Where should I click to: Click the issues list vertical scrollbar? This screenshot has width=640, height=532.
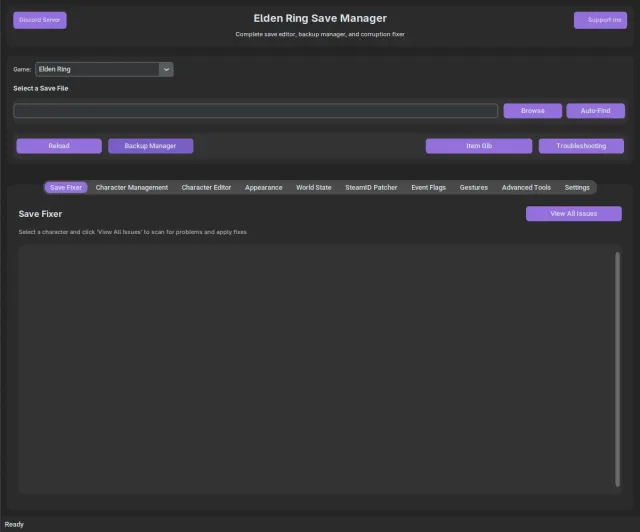pyautogui.click(x=617, y=369)
